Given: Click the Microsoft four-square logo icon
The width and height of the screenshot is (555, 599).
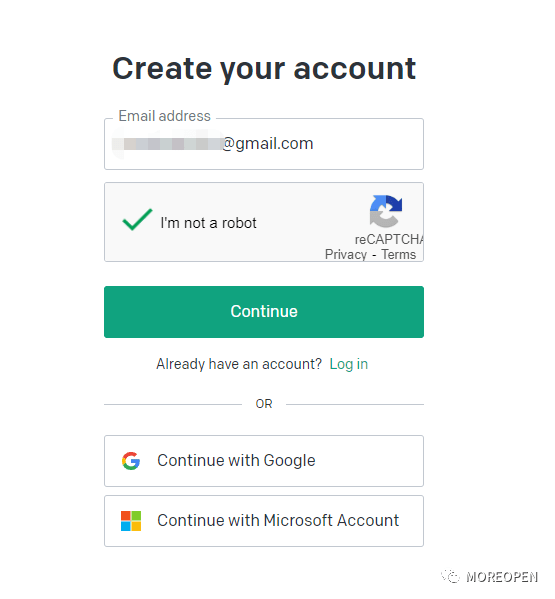Looking at the screenshot, I should tap(131, 521).
